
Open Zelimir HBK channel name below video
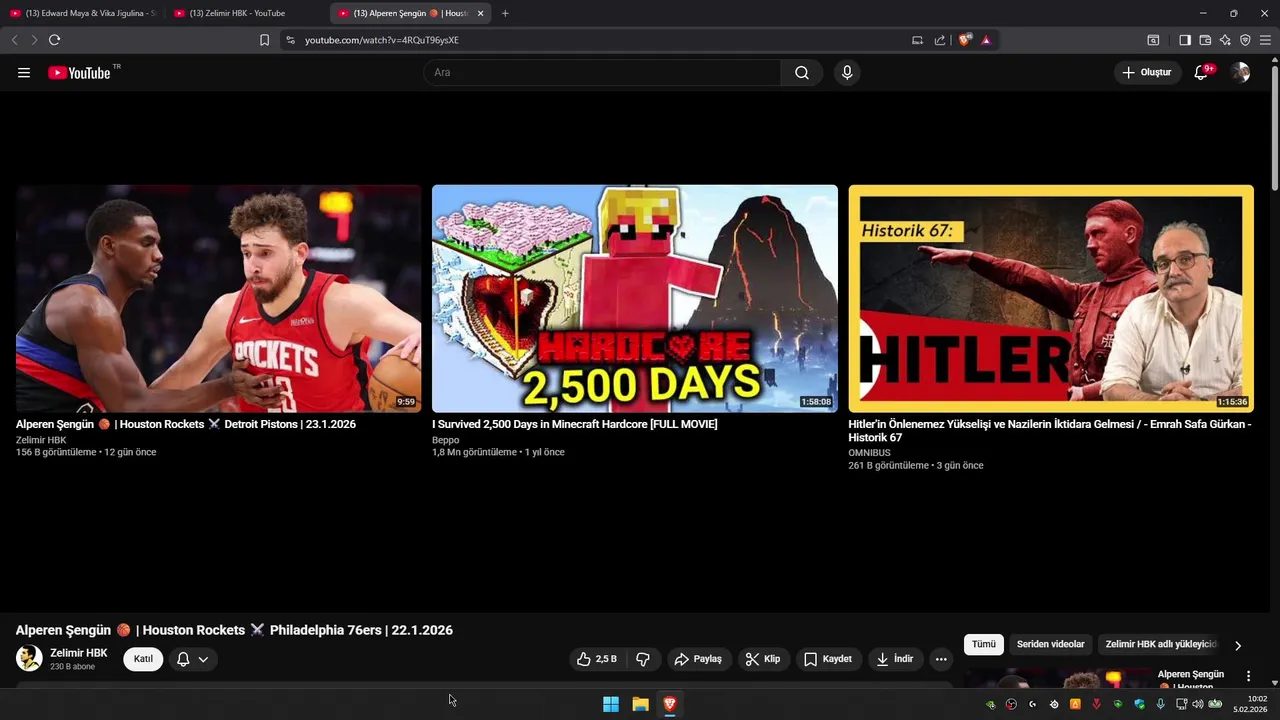79,653
